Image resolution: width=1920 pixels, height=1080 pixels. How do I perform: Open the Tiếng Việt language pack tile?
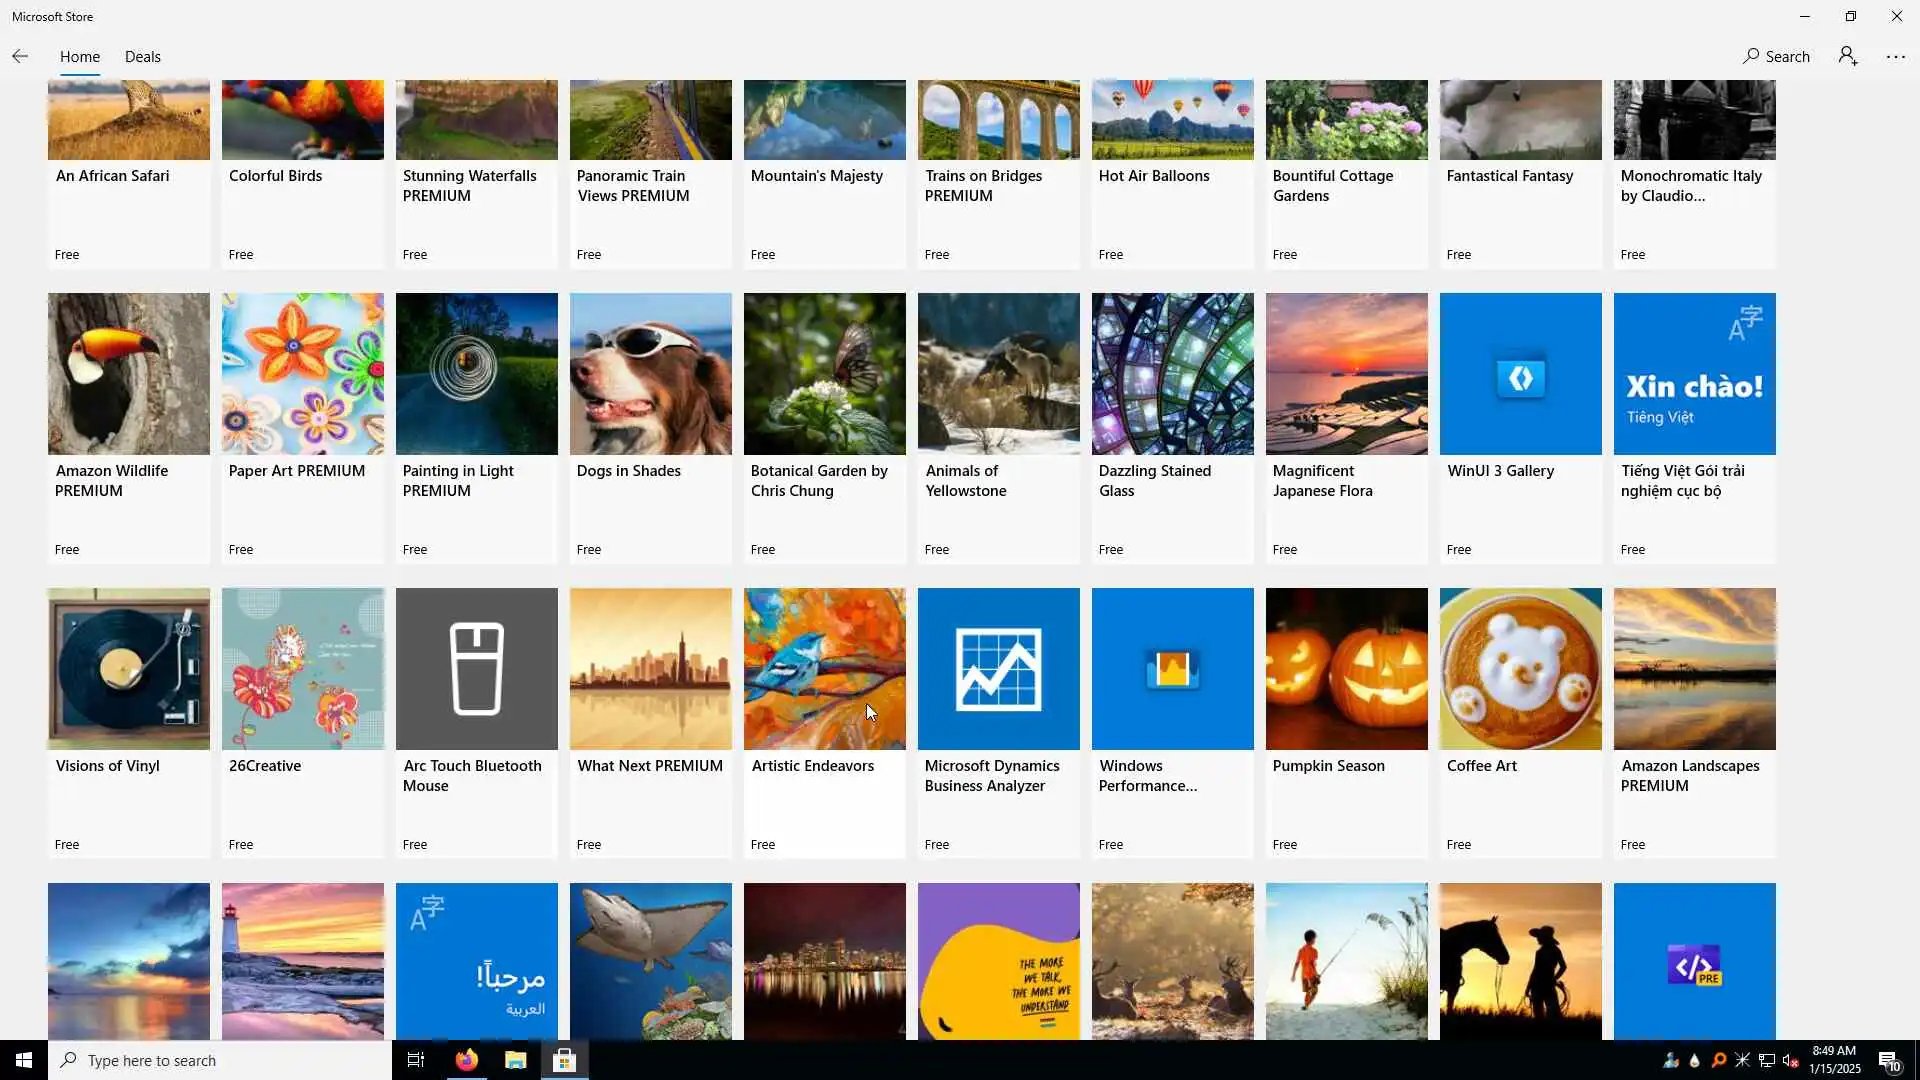[1694, 374]
